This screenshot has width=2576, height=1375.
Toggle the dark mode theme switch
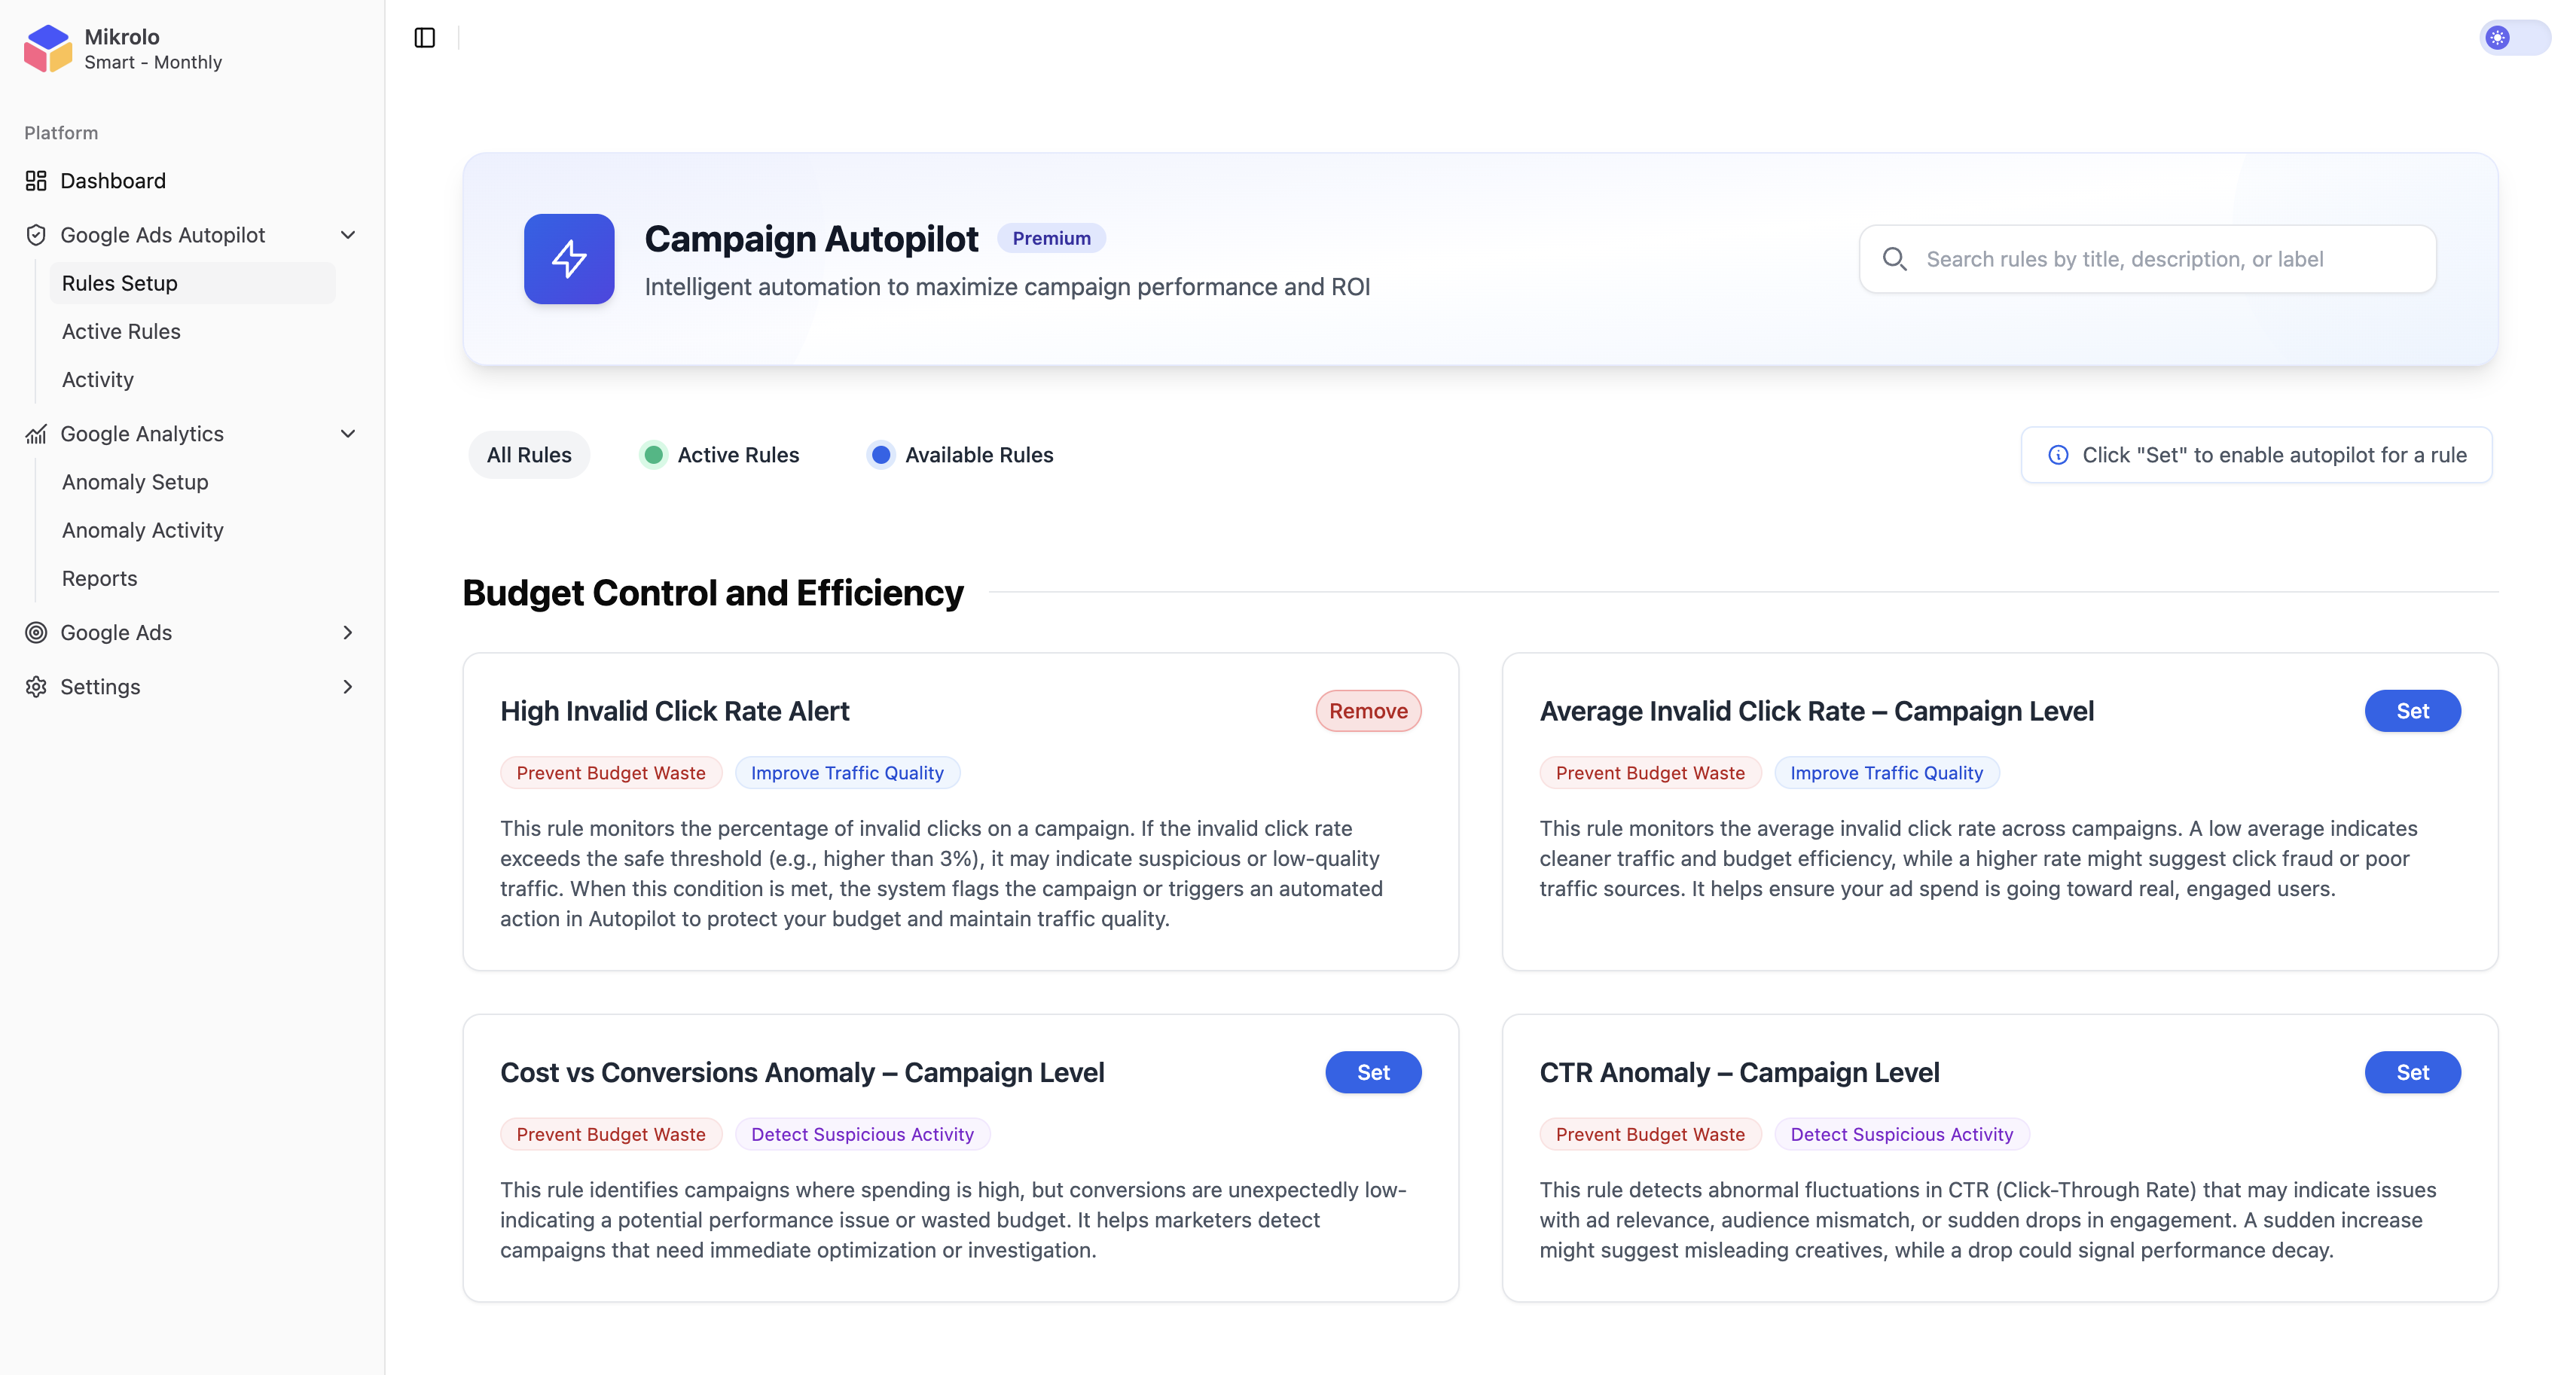(x=2514, y=38)
